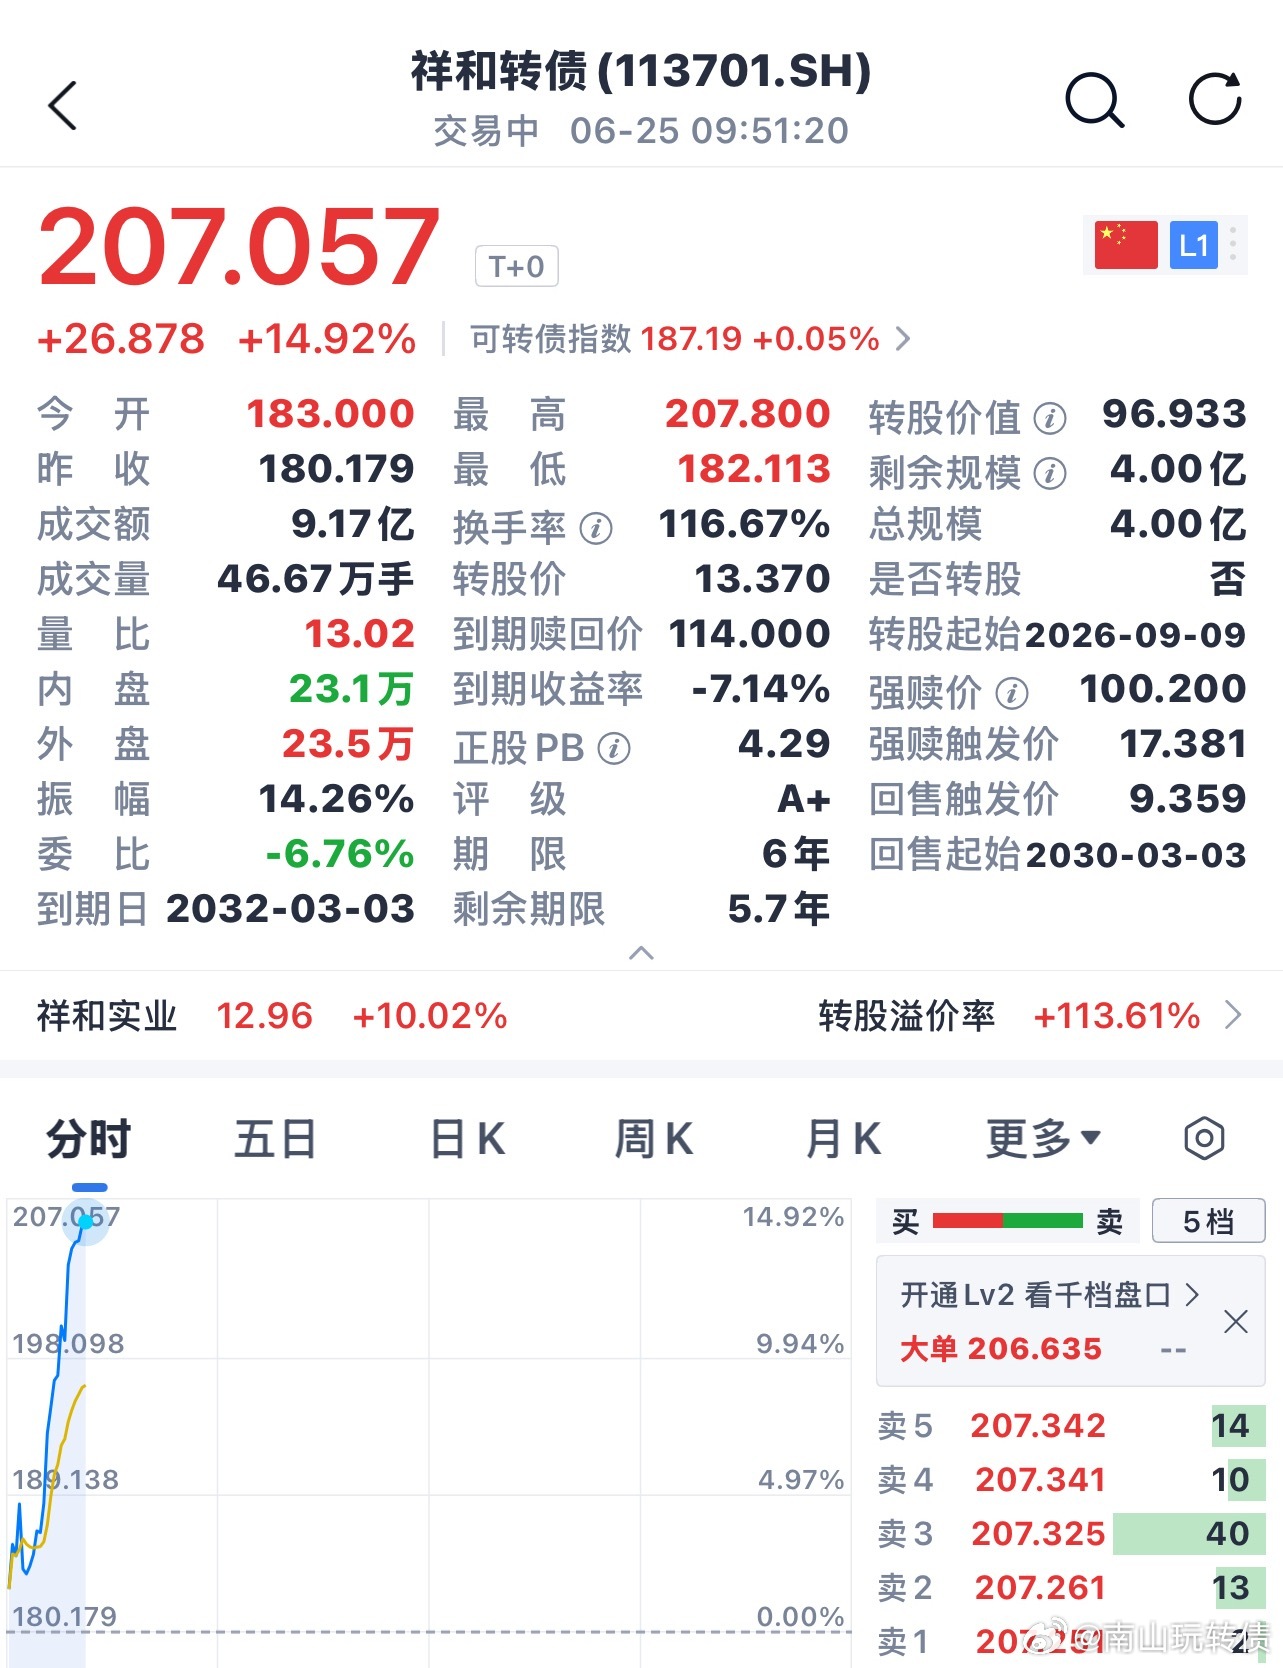The image size is (1283, 1668).
Task: Tap 到期日 2032-03-03 value
Action: click(x=290, y=908)
